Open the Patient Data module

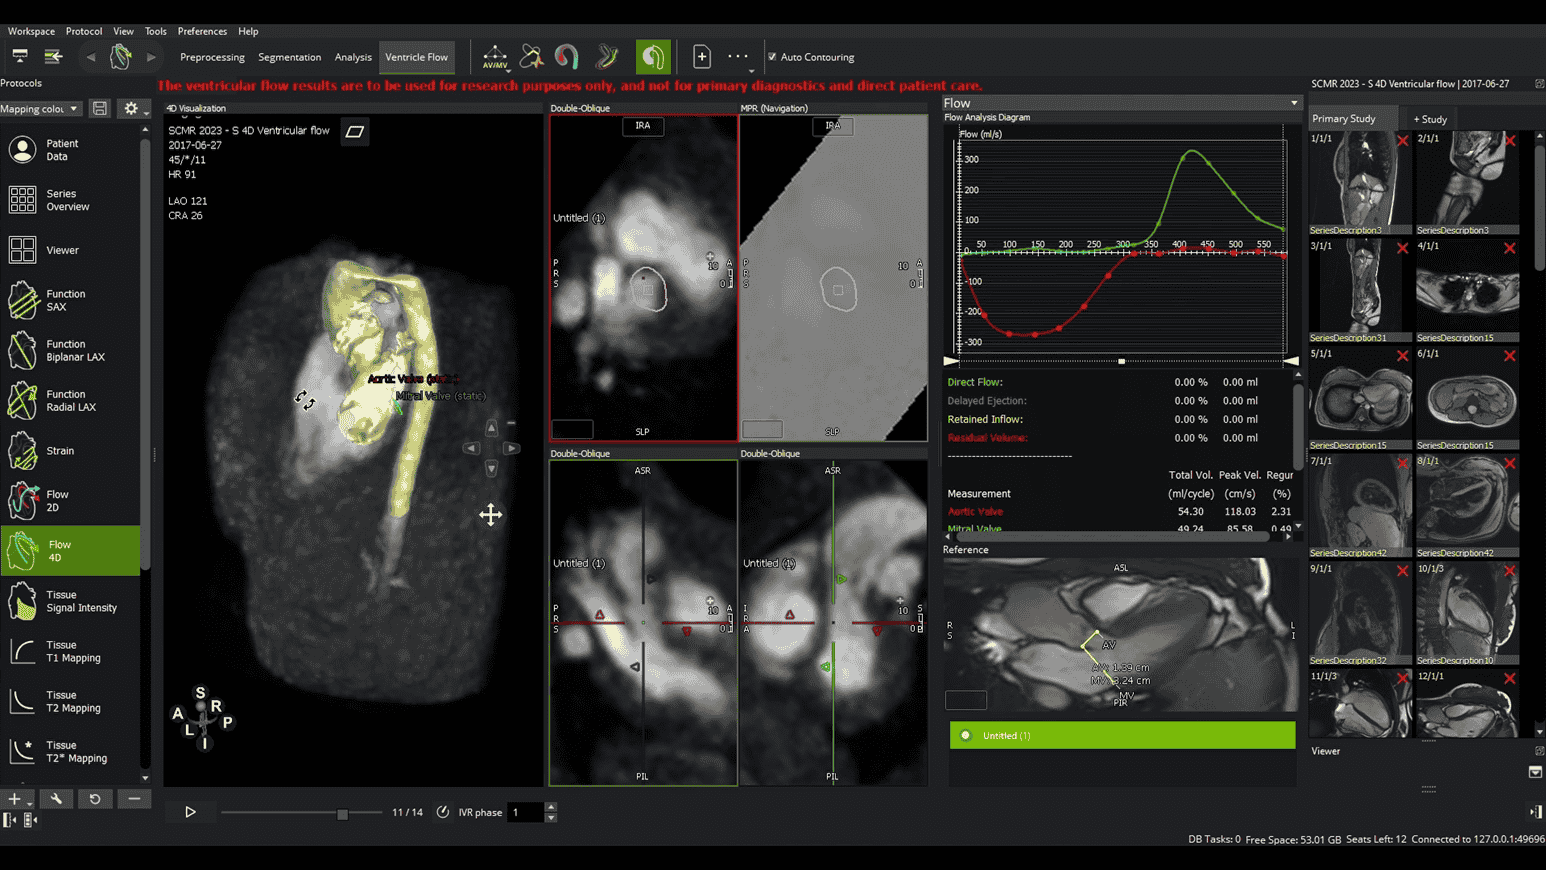pyautogui.click(x=70, y=150)
